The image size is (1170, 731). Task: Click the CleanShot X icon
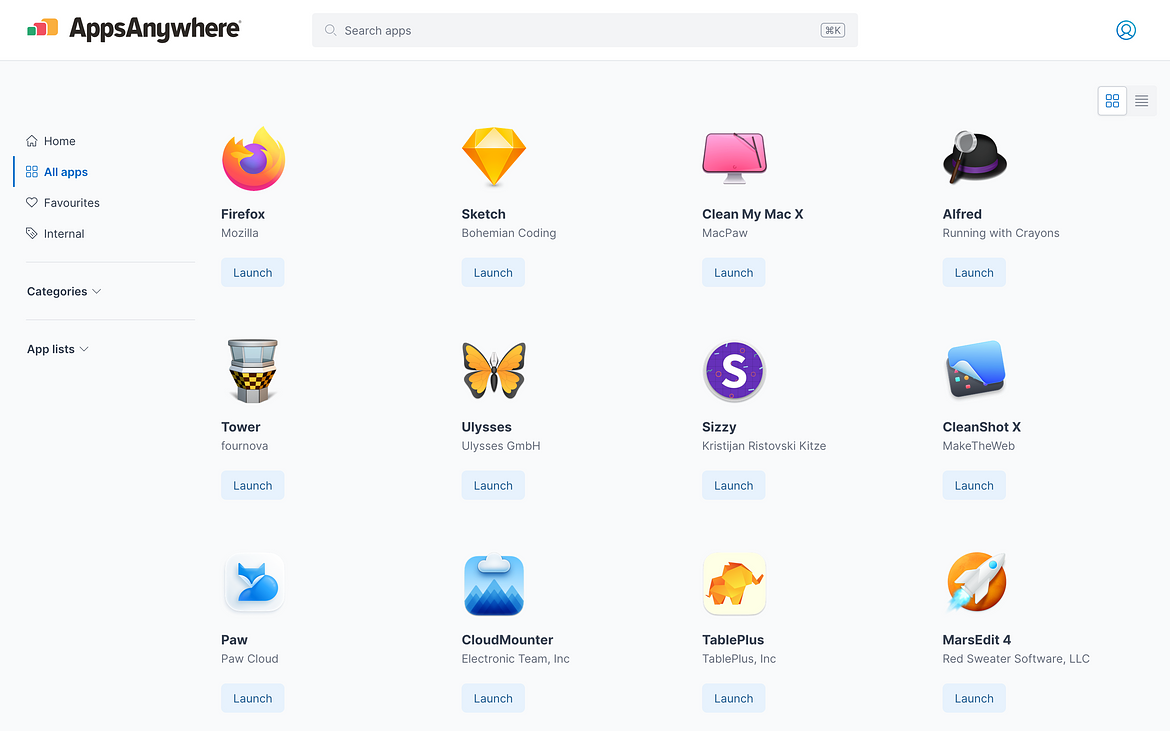(x=975, y=370)
